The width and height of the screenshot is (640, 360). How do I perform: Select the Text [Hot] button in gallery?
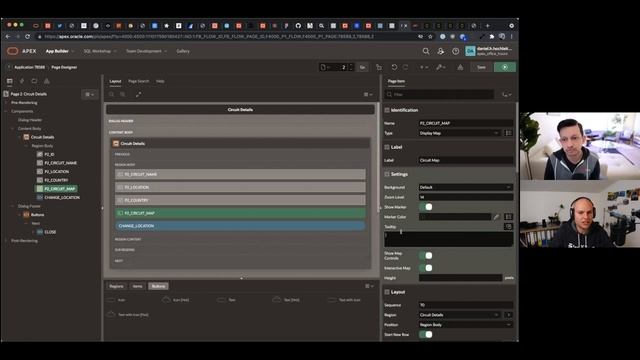pos(286,300)
